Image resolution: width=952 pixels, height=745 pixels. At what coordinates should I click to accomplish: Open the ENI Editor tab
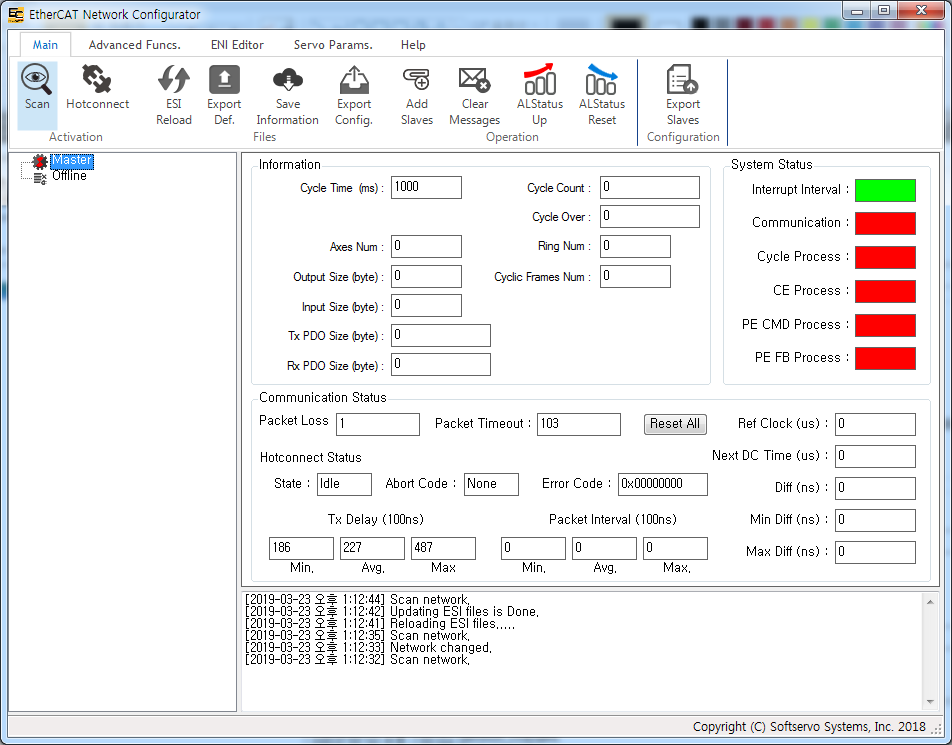pyautogui.click(x=237, y=45)
